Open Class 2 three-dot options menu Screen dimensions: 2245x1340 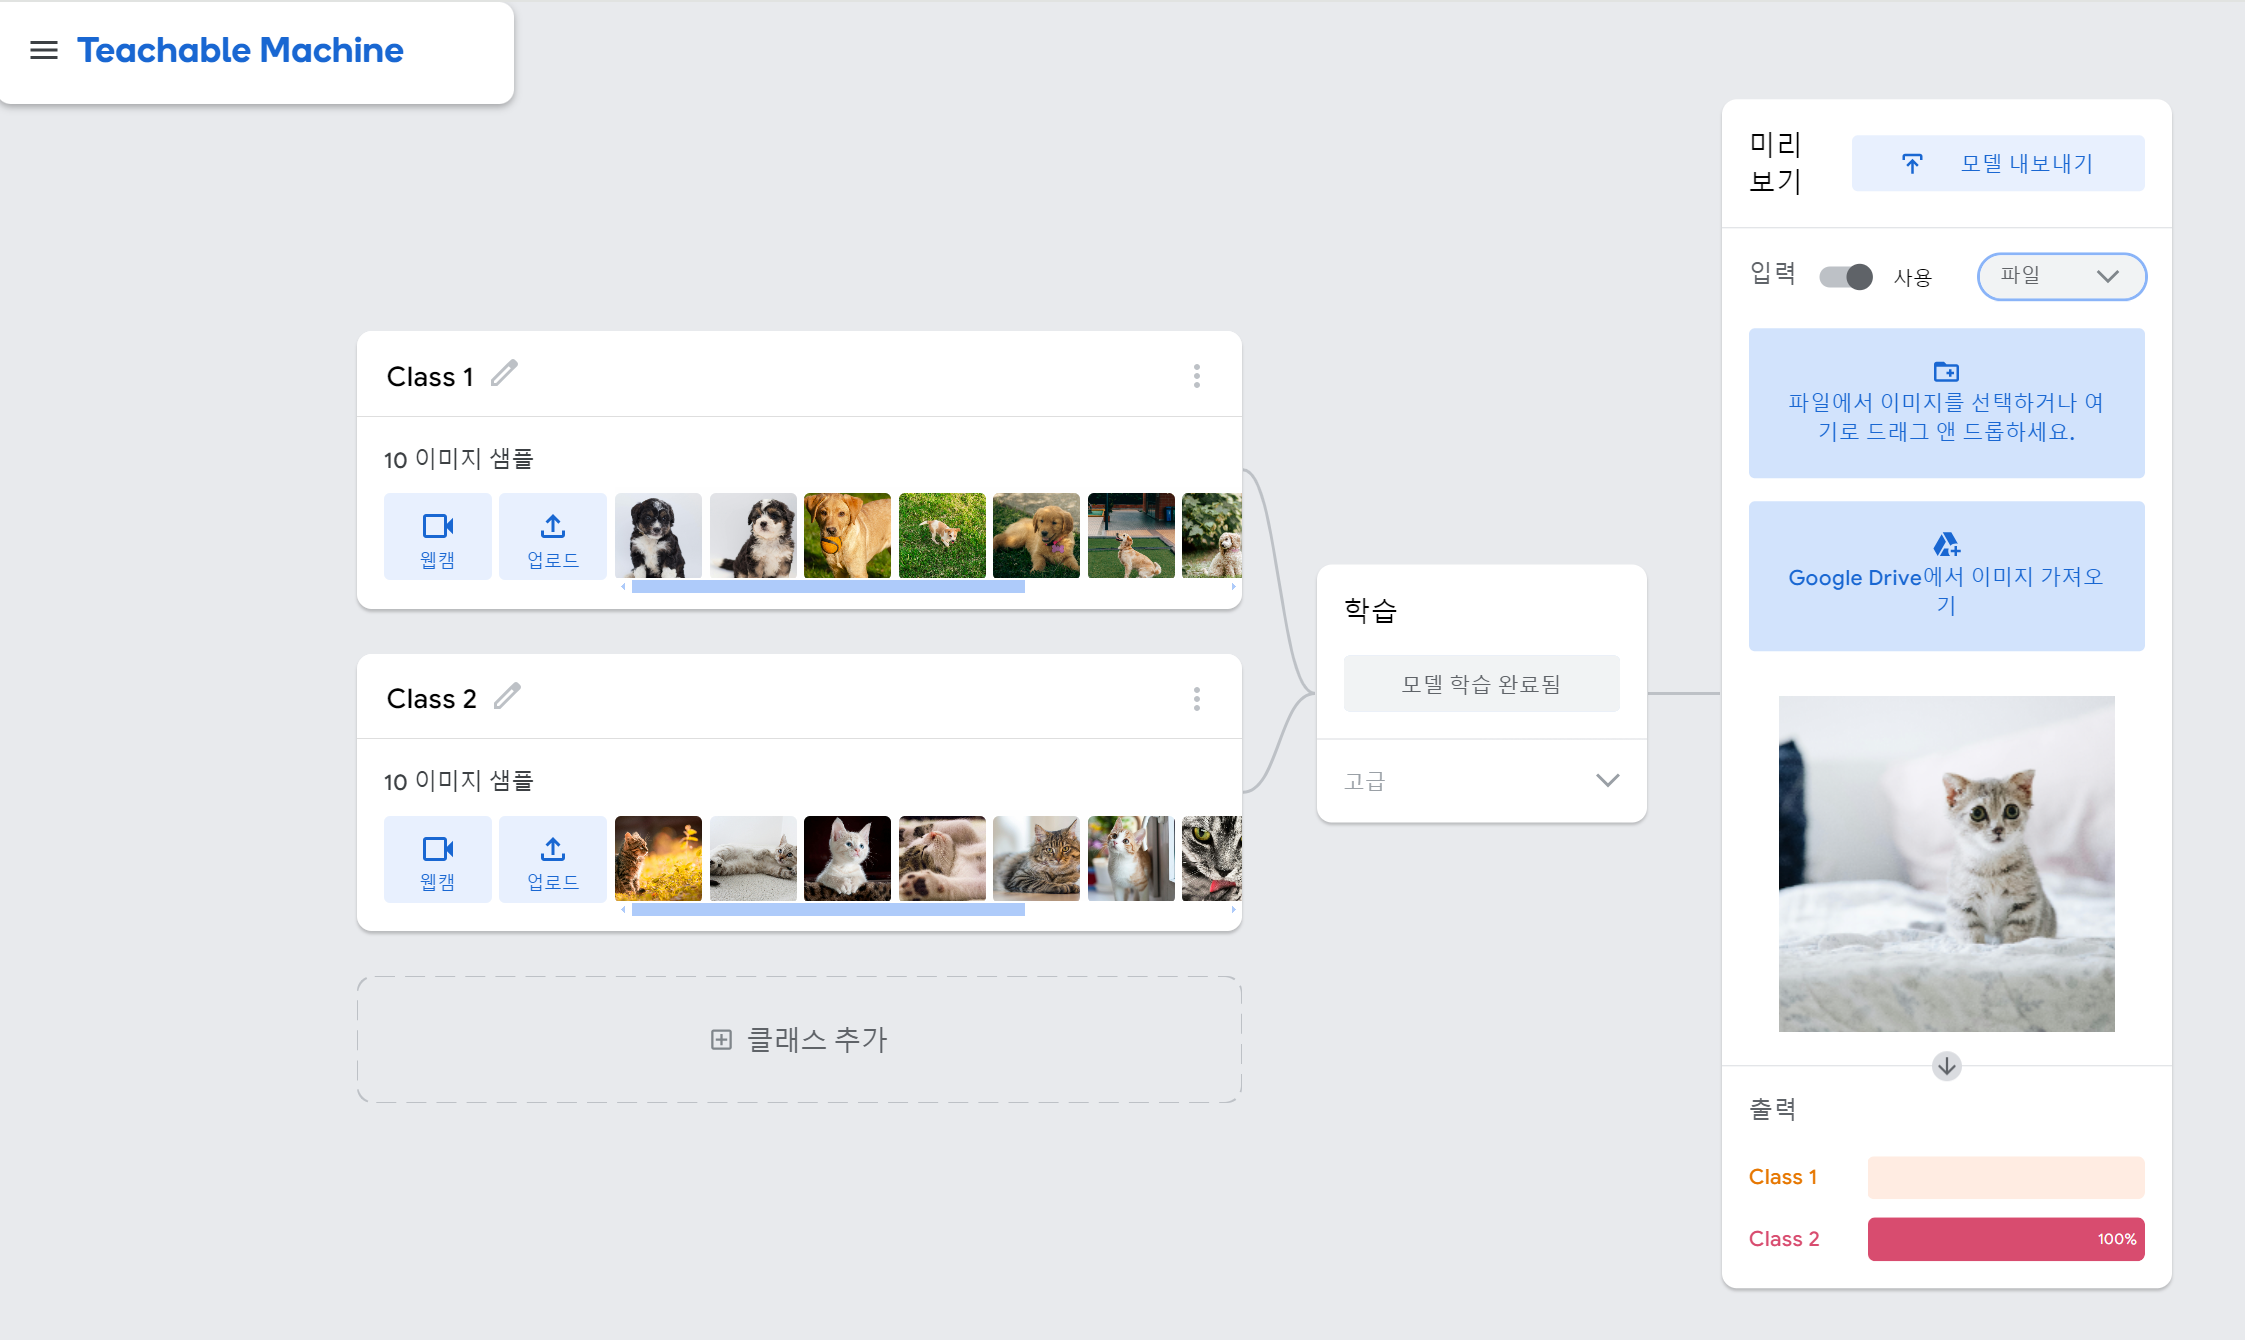[x=1196, y=699]
